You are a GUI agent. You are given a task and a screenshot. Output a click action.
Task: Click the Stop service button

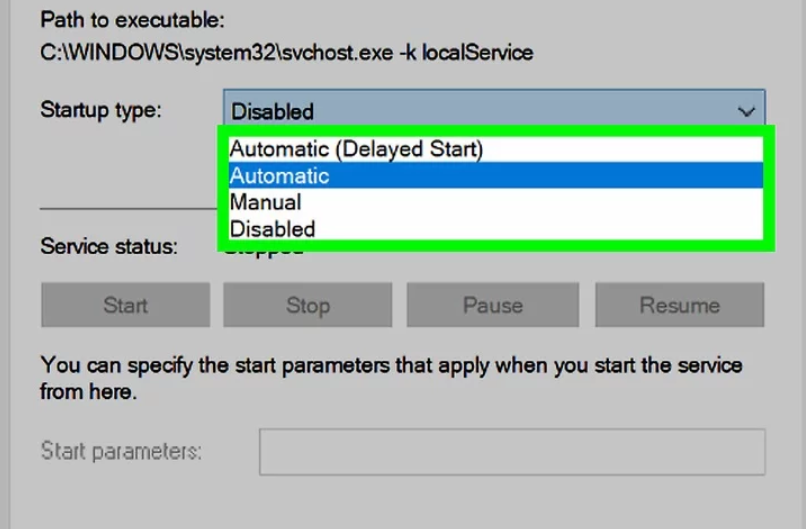pos(307,305)
